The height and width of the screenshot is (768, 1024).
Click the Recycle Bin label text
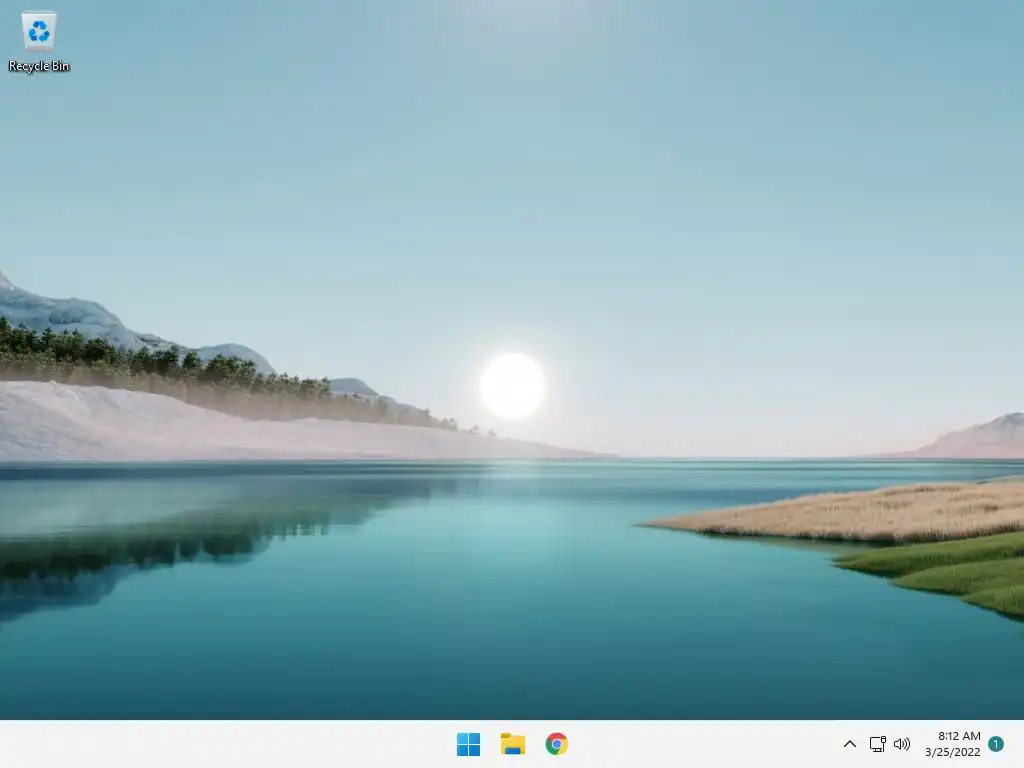[39, 66]
